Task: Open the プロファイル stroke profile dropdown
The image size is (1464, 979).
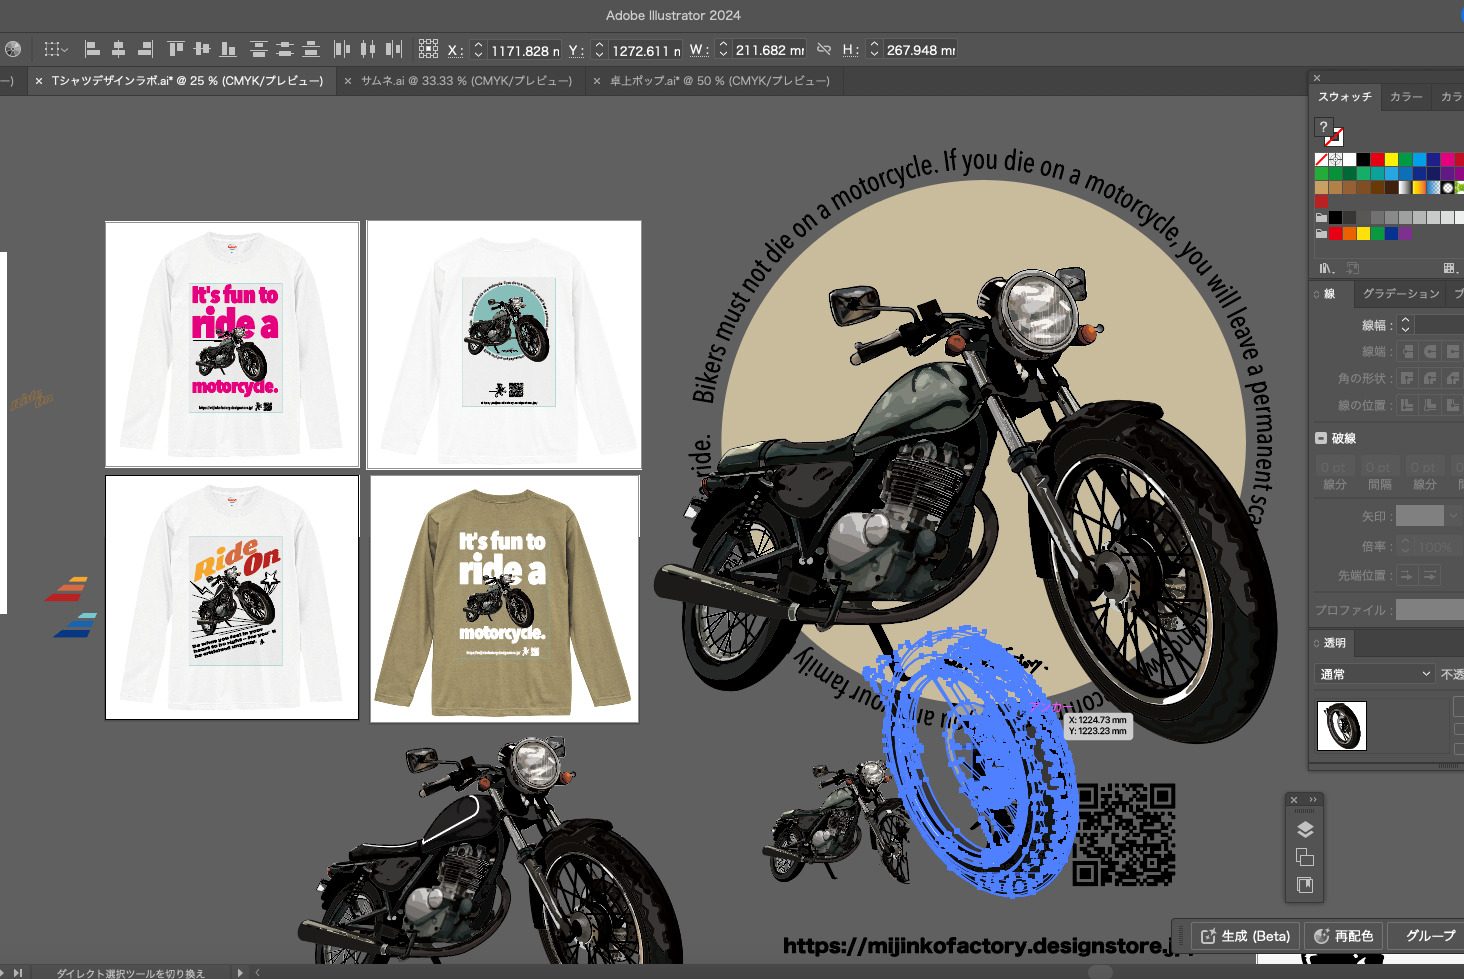Action: point(1429,610)
